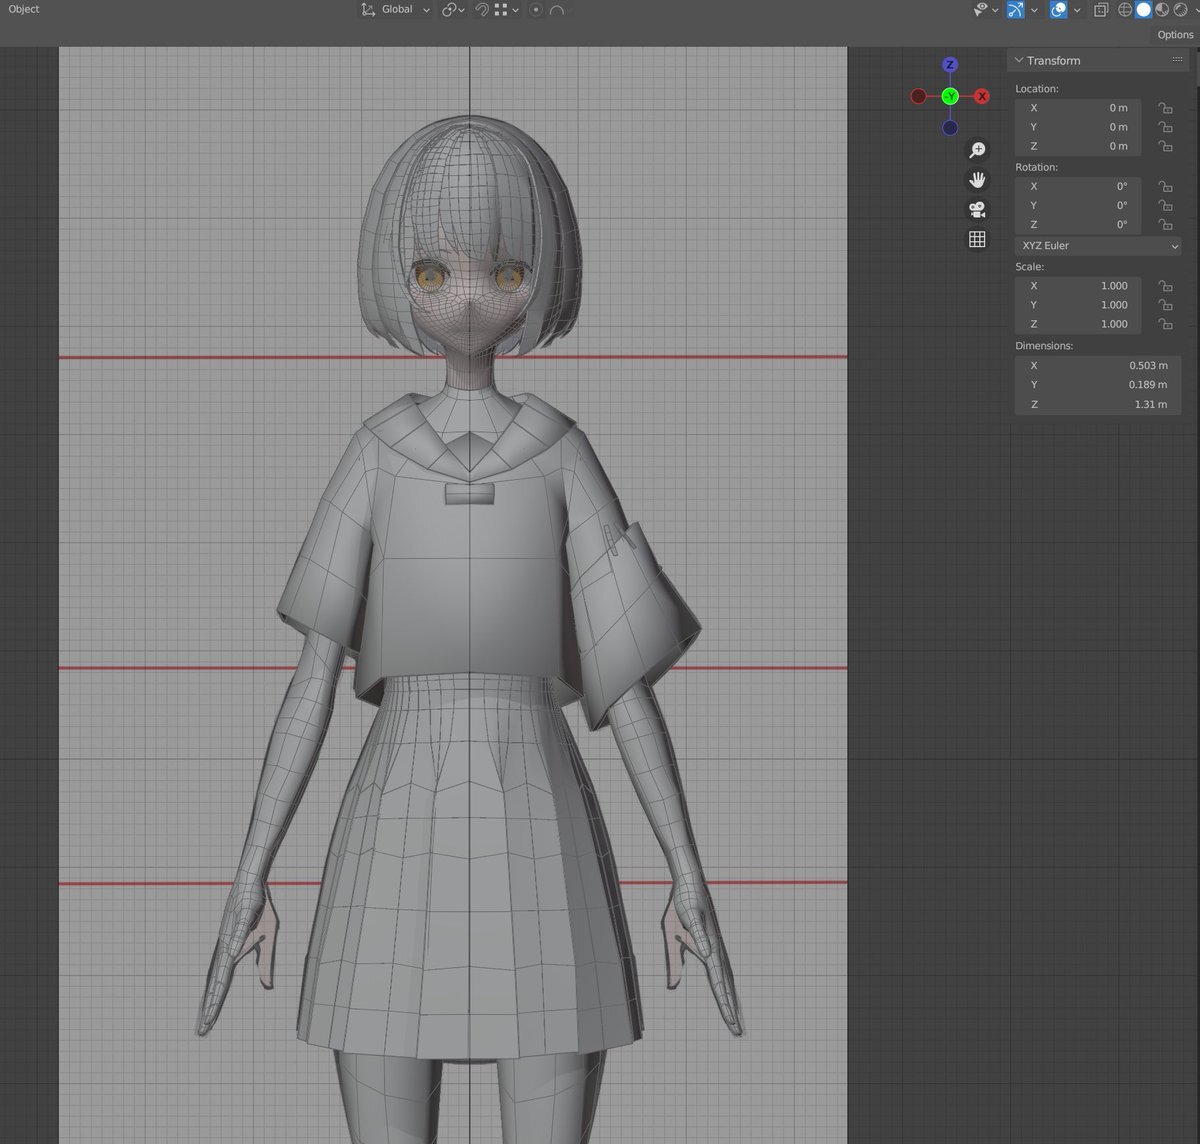Screen dimensions: 1200x1144
Task: Open the Global transform orientation dropdown
Action: click(396, 10)
